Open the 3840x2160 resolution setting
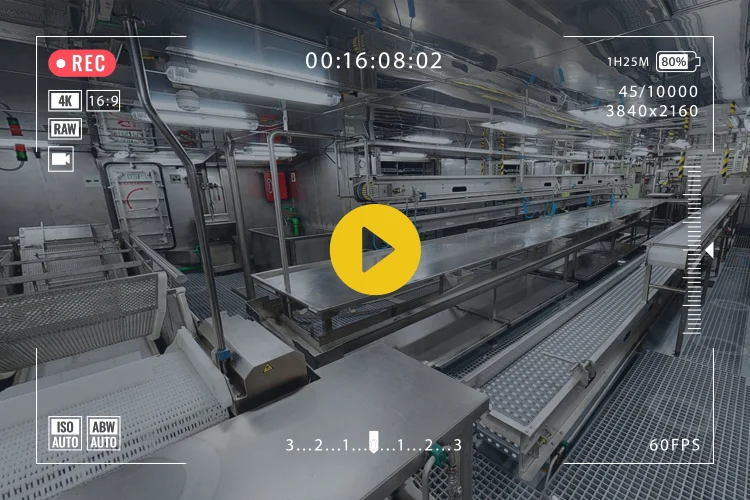This screenshot has height=500, width=750. click(652, 111)
